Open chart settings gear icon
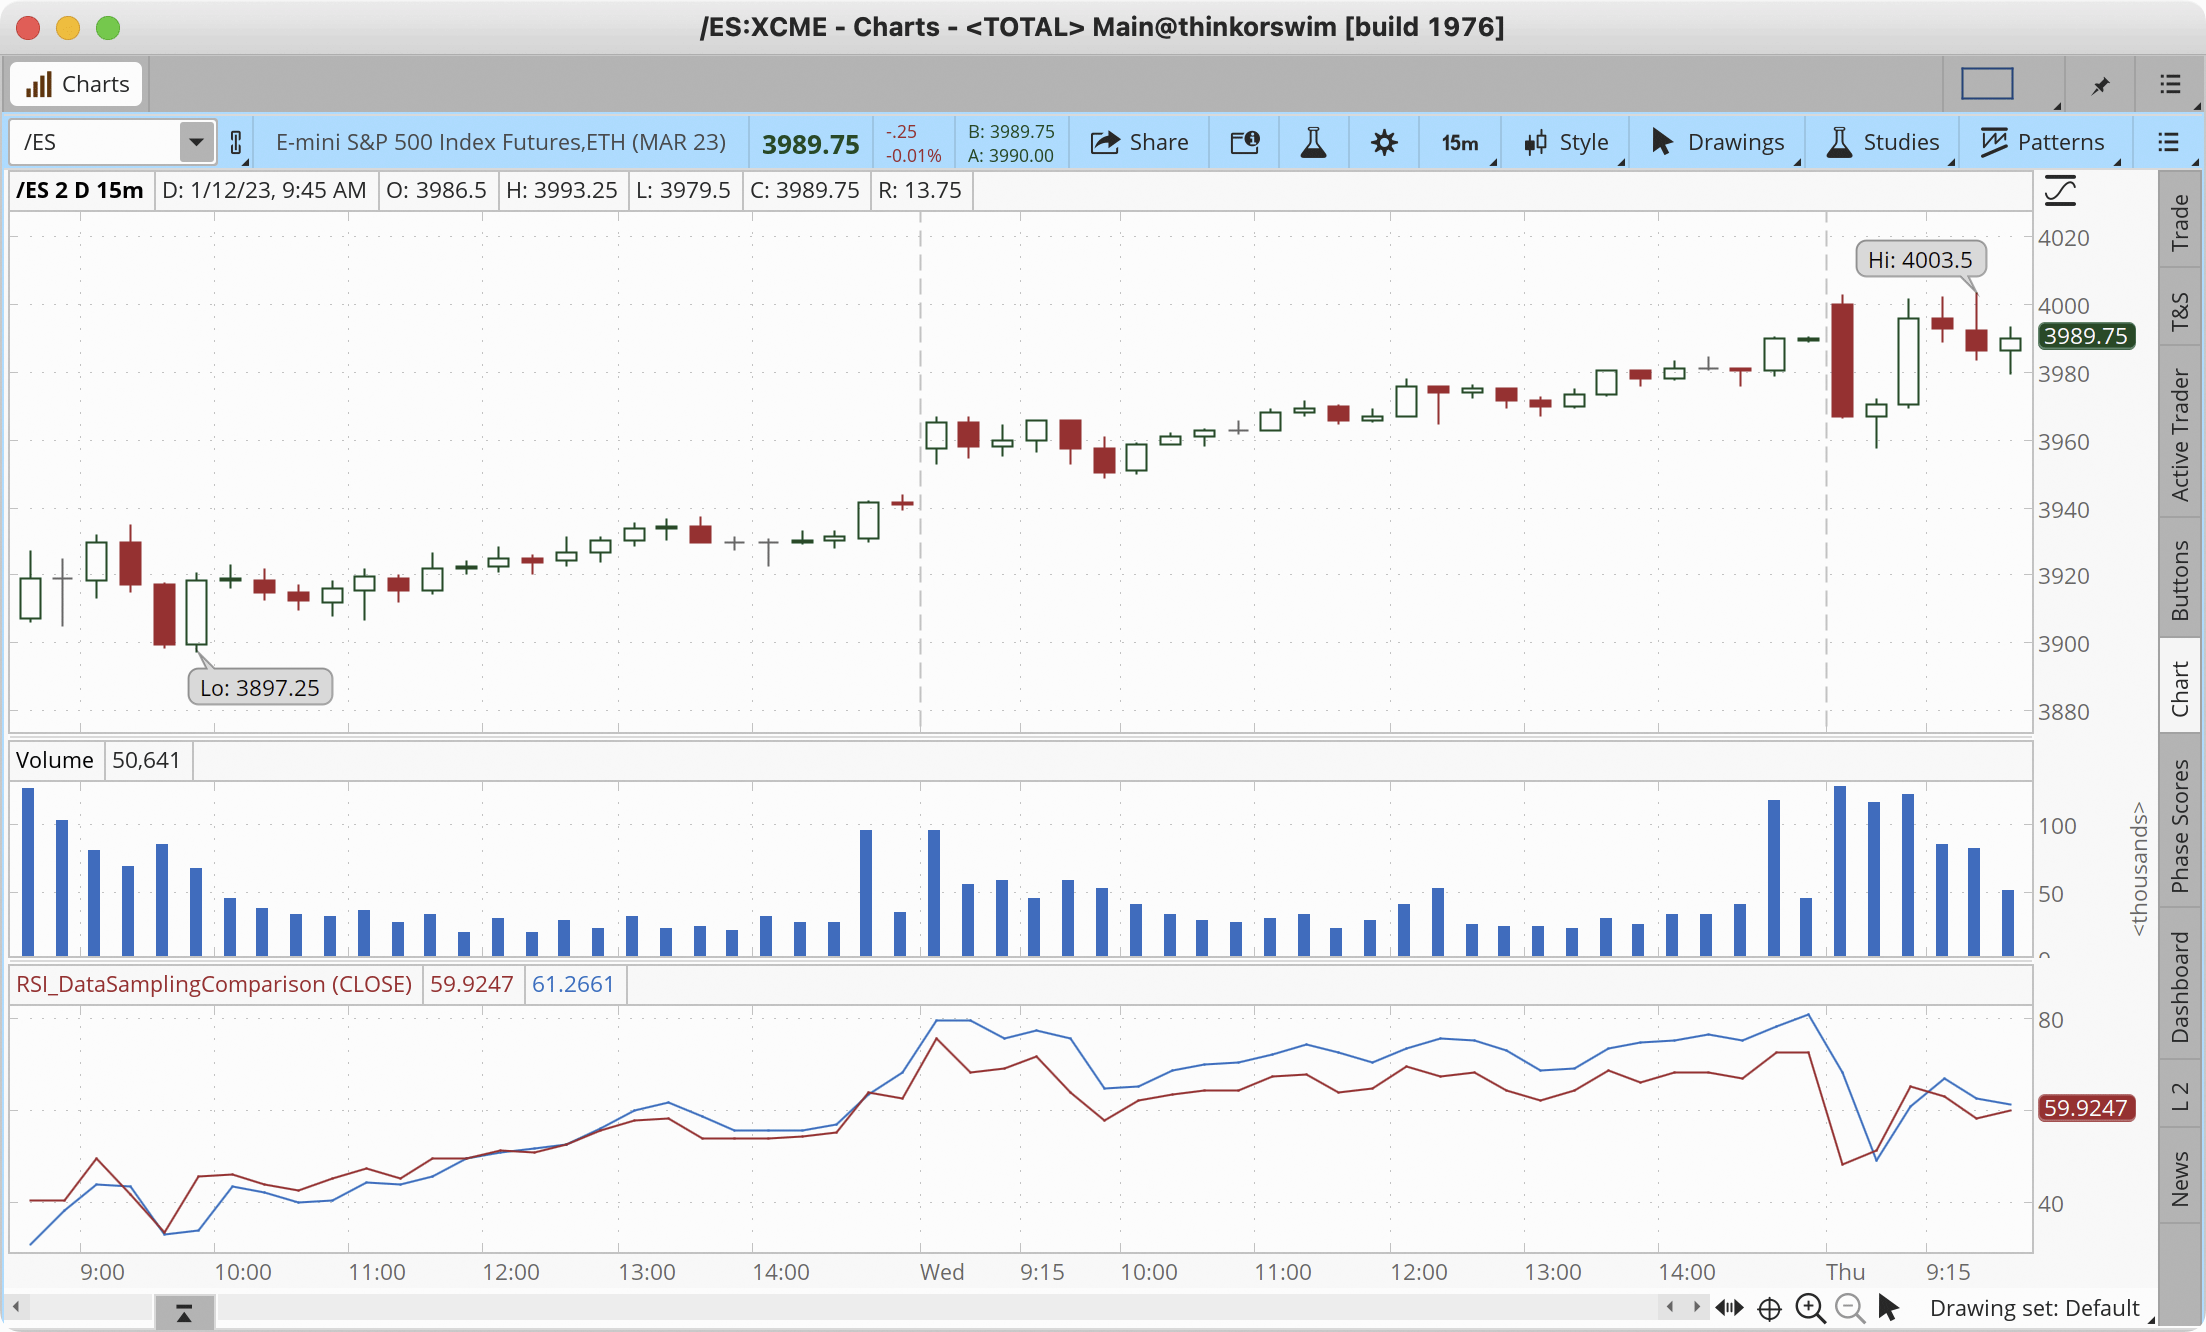 click(1384, 142)
